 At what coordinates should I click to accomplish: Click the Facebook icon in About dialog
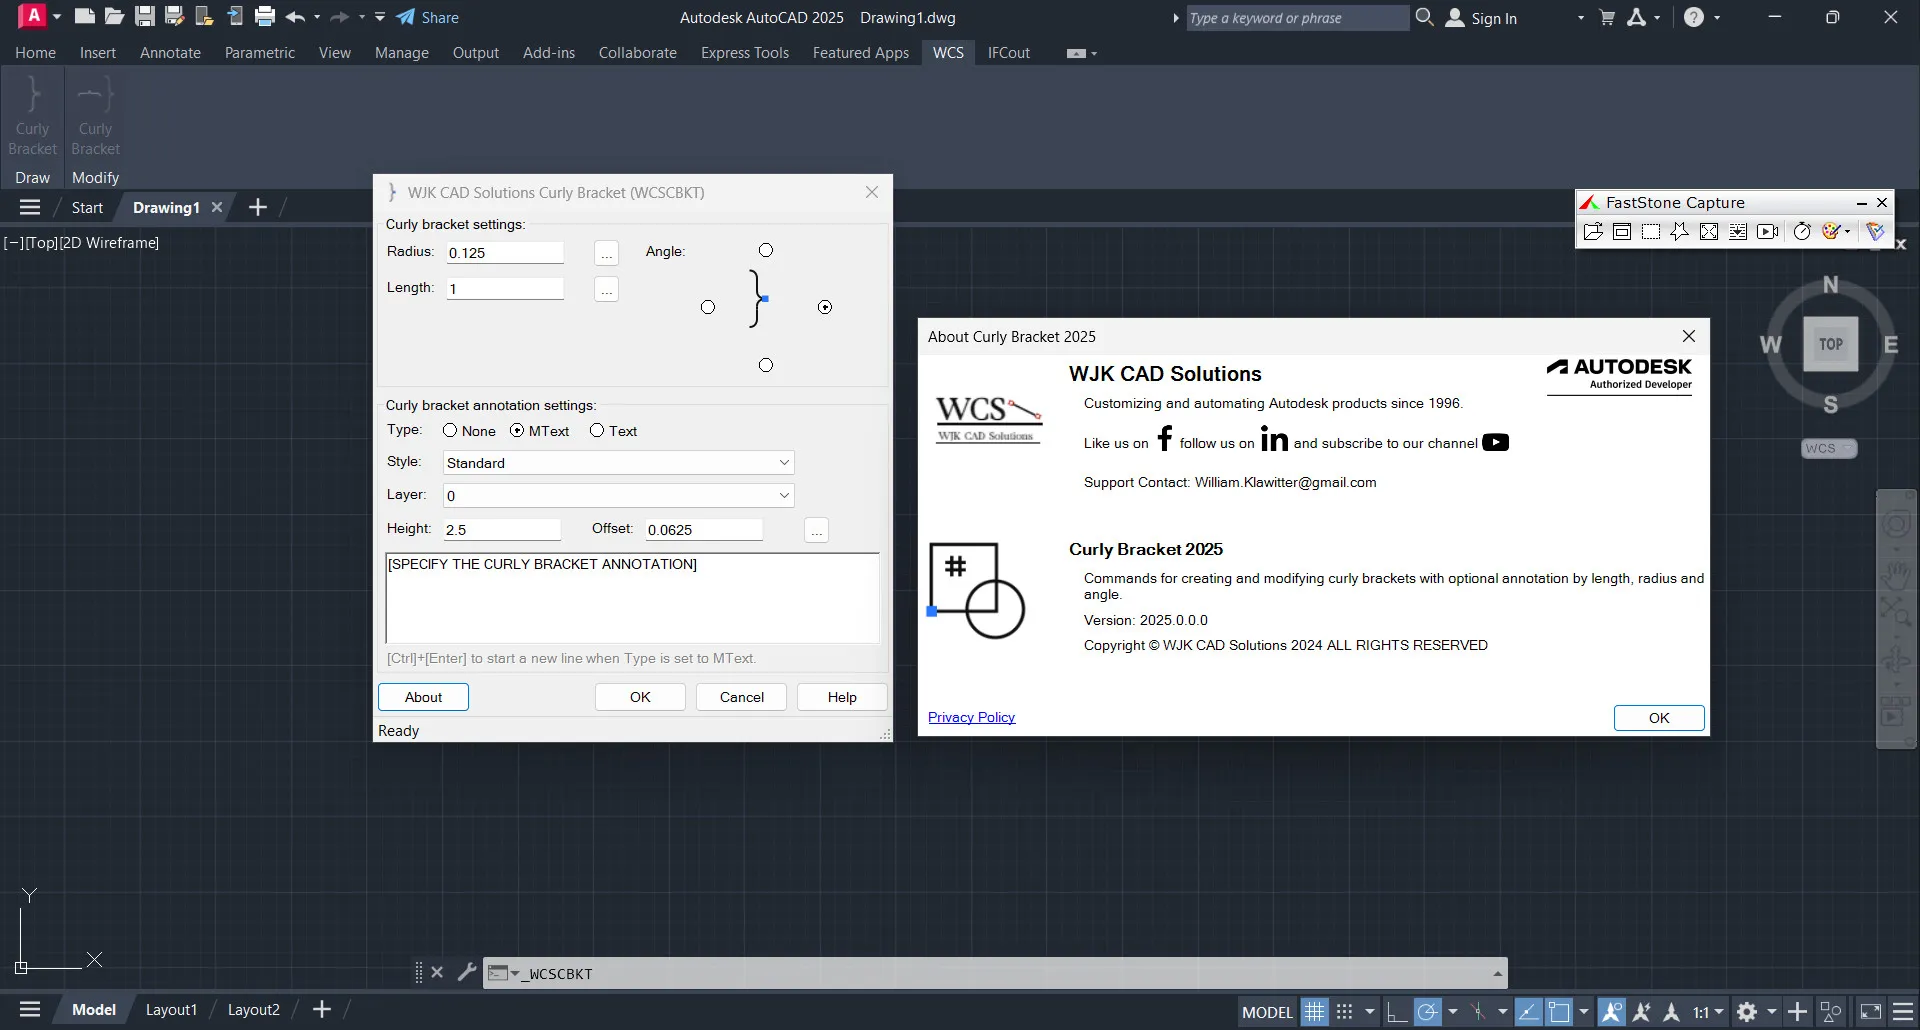click(x=1166, y=438)
